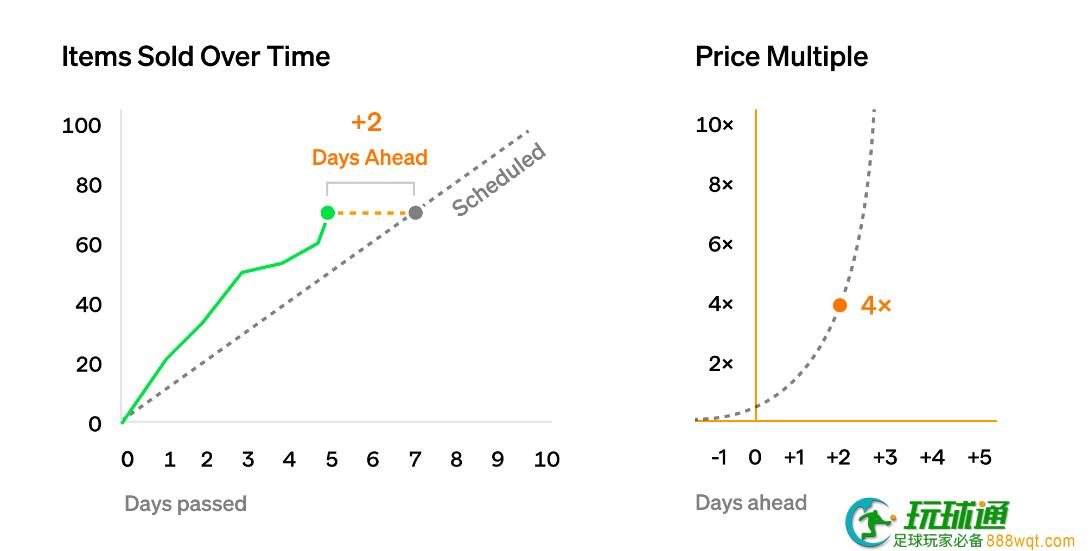This screenshot has width=1092, height=551.
Task: Click the green current-sales data point
Action: [327, 212]
